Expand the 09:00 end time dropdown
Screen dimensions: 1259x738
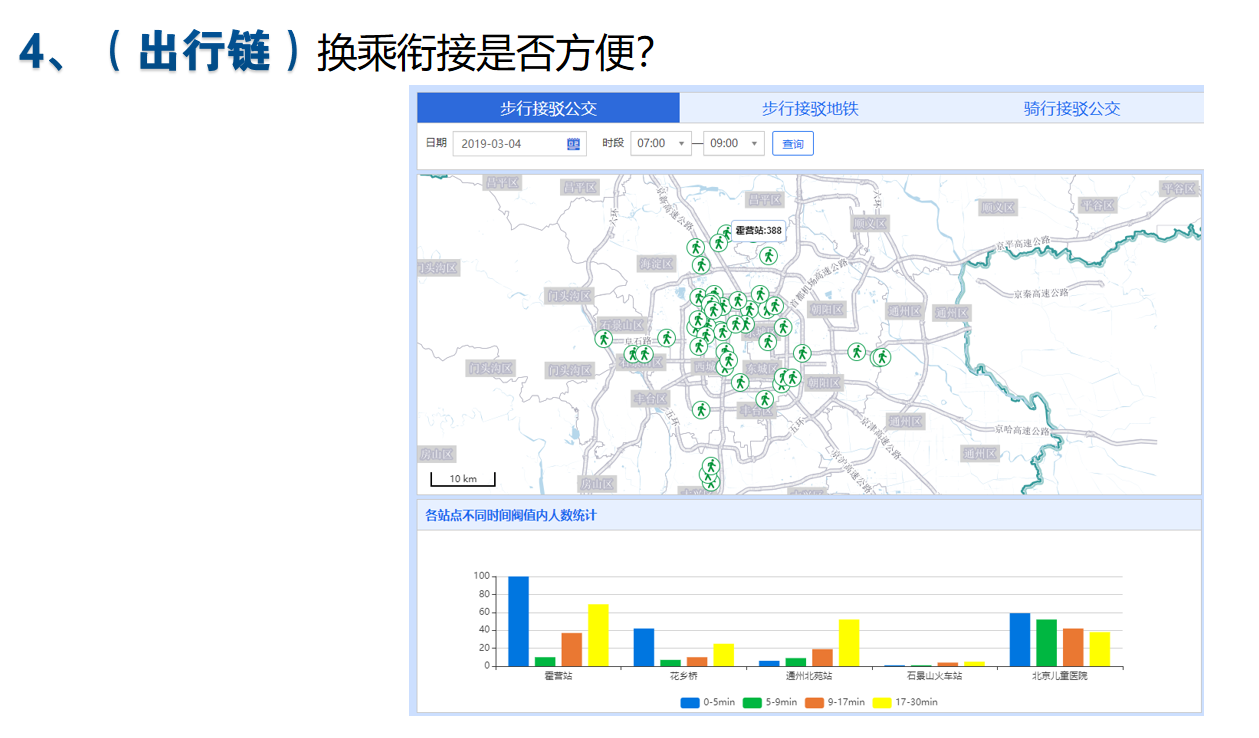click(734, 144)
